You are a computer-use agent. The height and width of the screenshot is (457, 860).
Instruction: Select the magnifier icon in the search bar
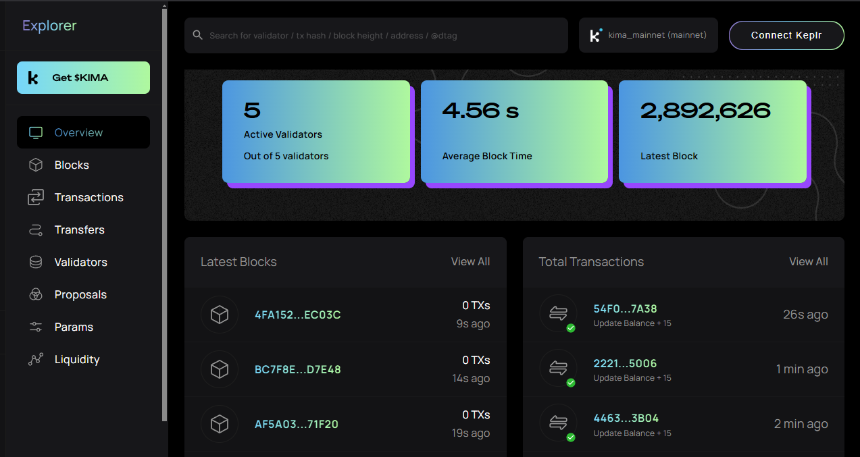coord(197,35)
